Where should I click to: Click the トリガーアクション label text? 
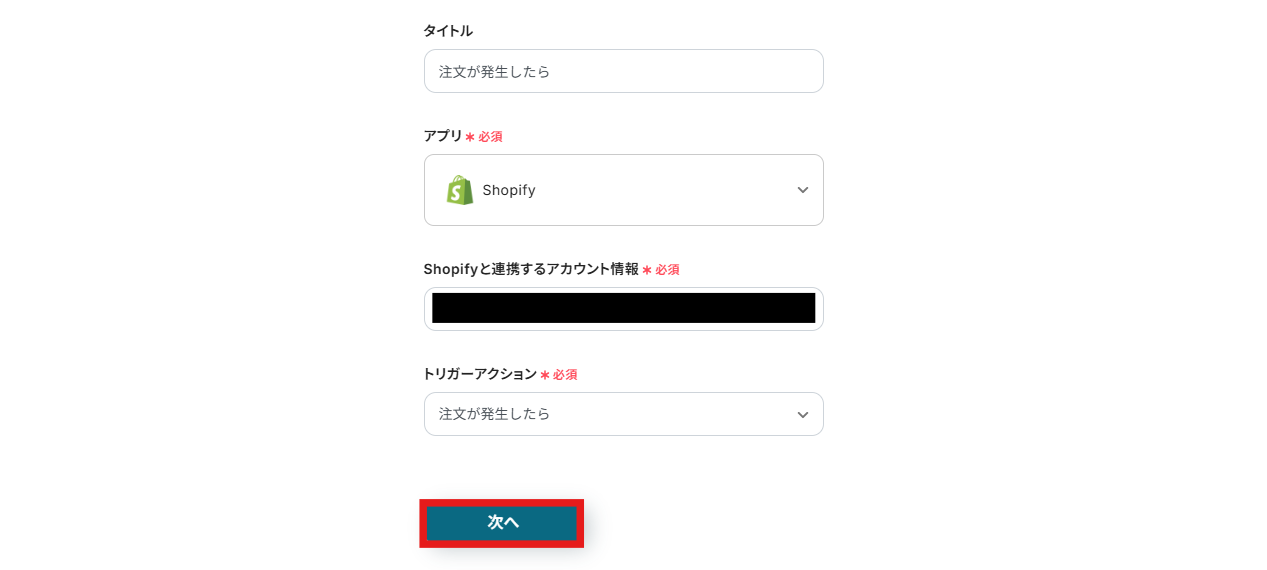(x=479, y=374)
